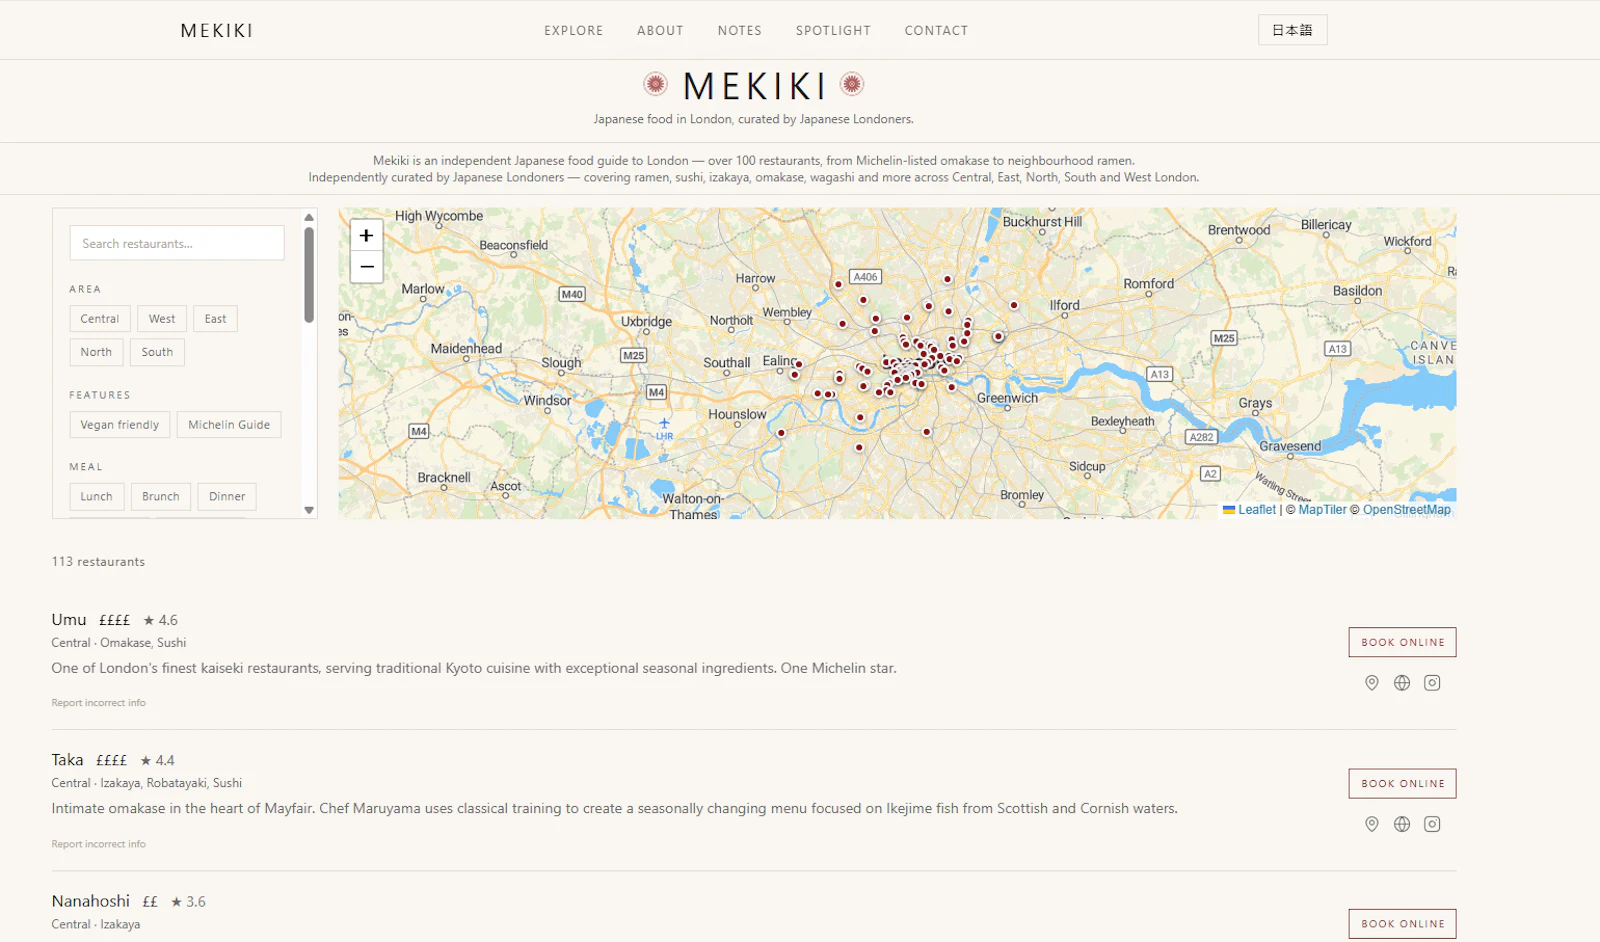Book Taka online

pos(1402,783)
